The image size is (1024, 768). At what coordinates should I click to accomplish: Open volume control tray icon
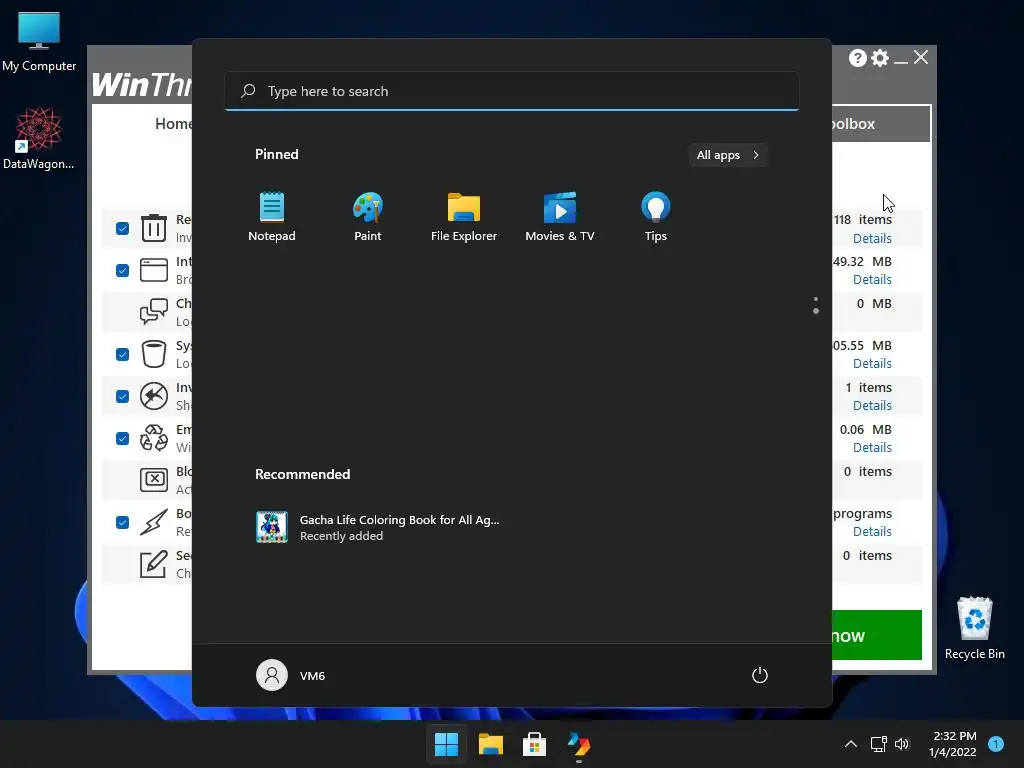[902, 744]
